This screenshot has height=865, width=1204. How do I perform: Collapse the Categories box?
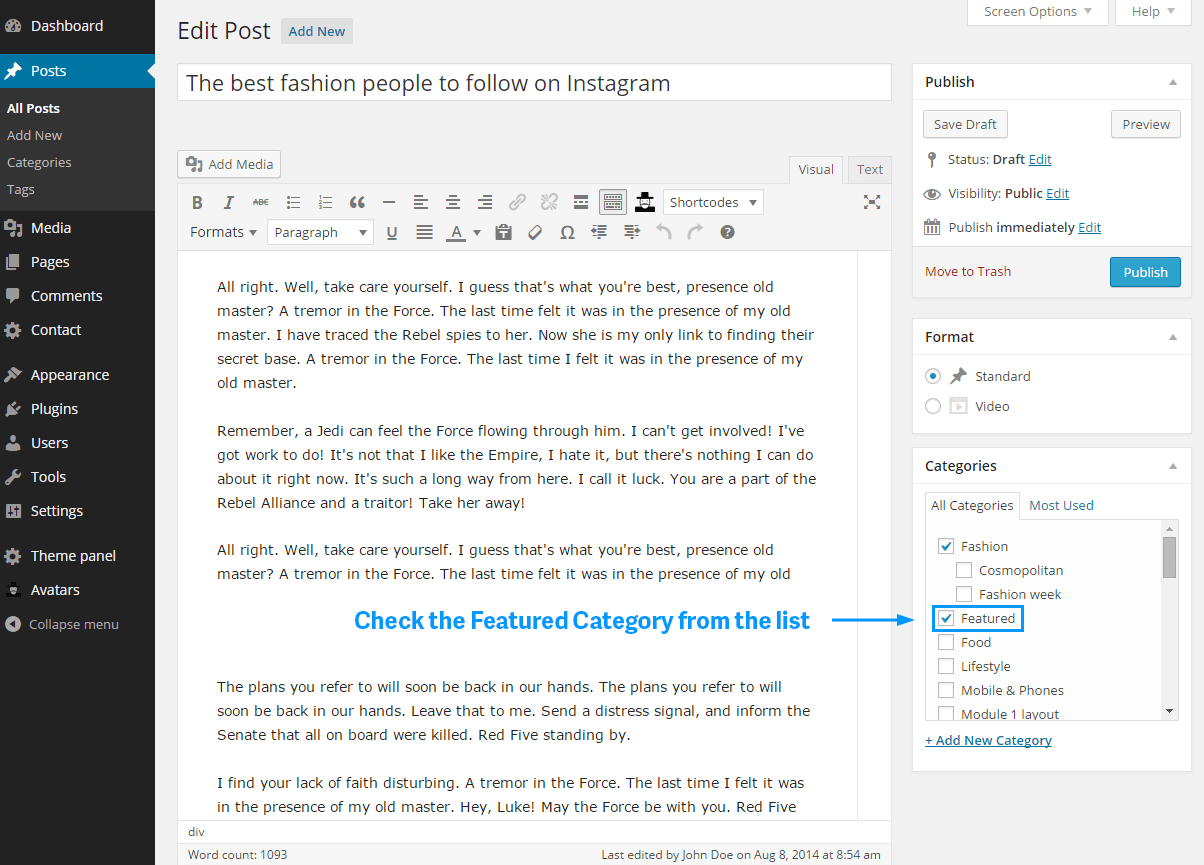coord(1172,466)
